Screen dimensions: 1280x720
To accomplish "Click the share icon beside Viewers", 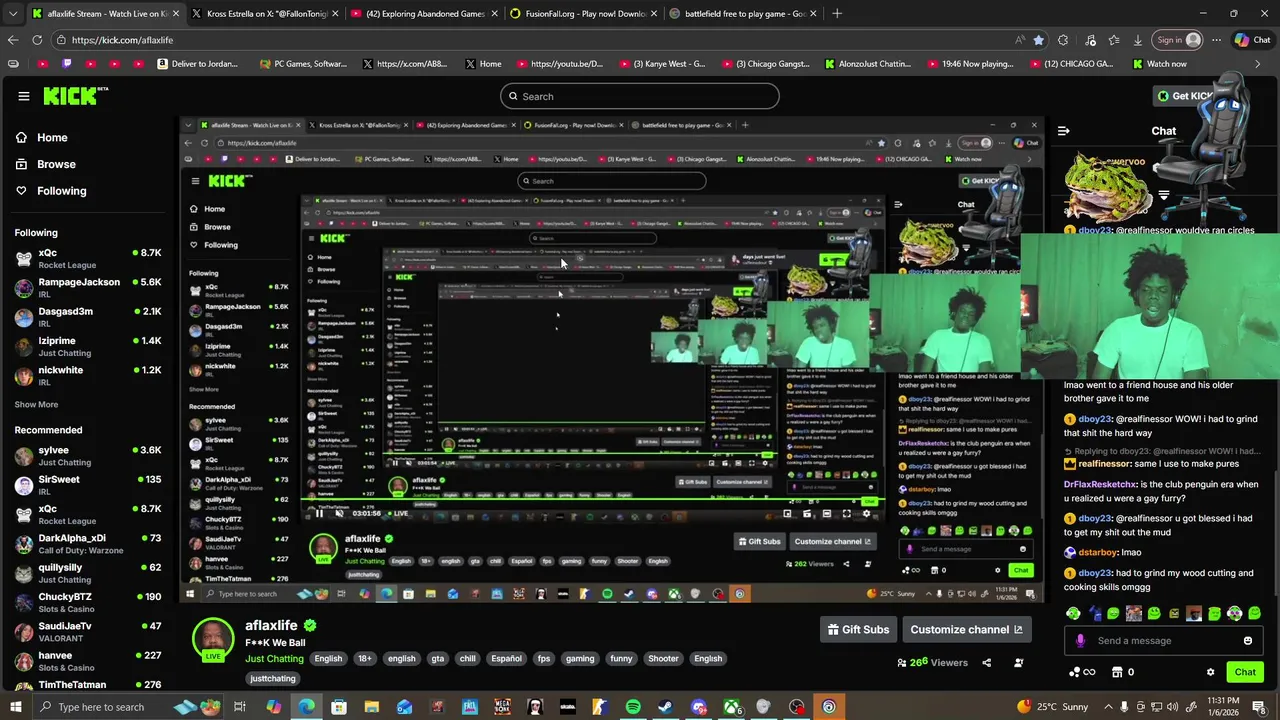I will pyautogui.click(x=987, y=662).
